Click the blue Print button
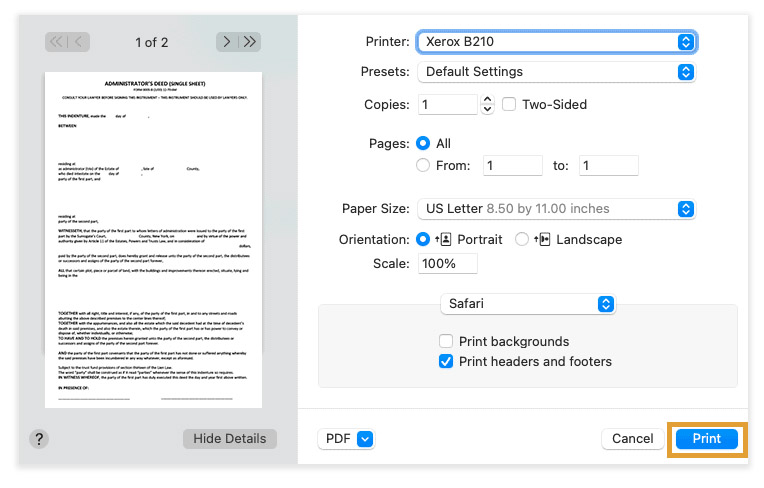This screenshot has width=764, height=488. pos(707,439)
